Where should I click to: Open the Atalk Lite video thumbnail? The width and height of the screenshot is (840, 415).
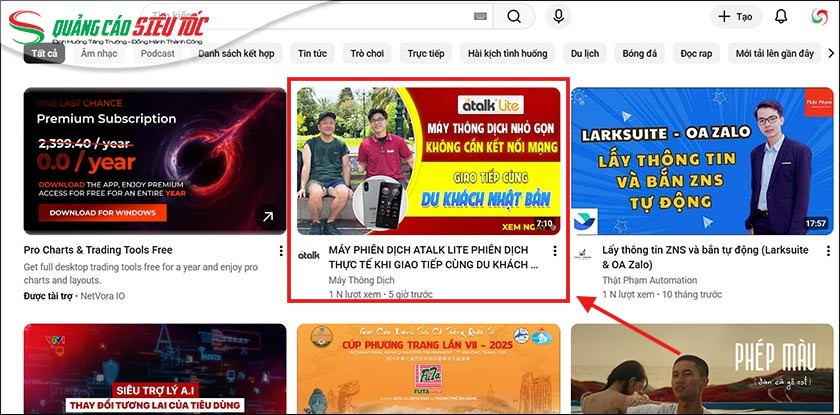click(429, 161)
